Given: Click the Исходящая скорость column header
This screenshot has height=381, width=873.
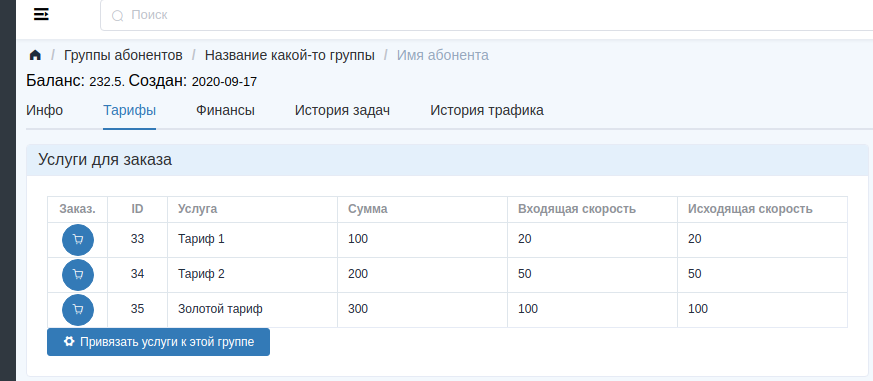Looking at the screenshot, I should [x=750, y=209].
